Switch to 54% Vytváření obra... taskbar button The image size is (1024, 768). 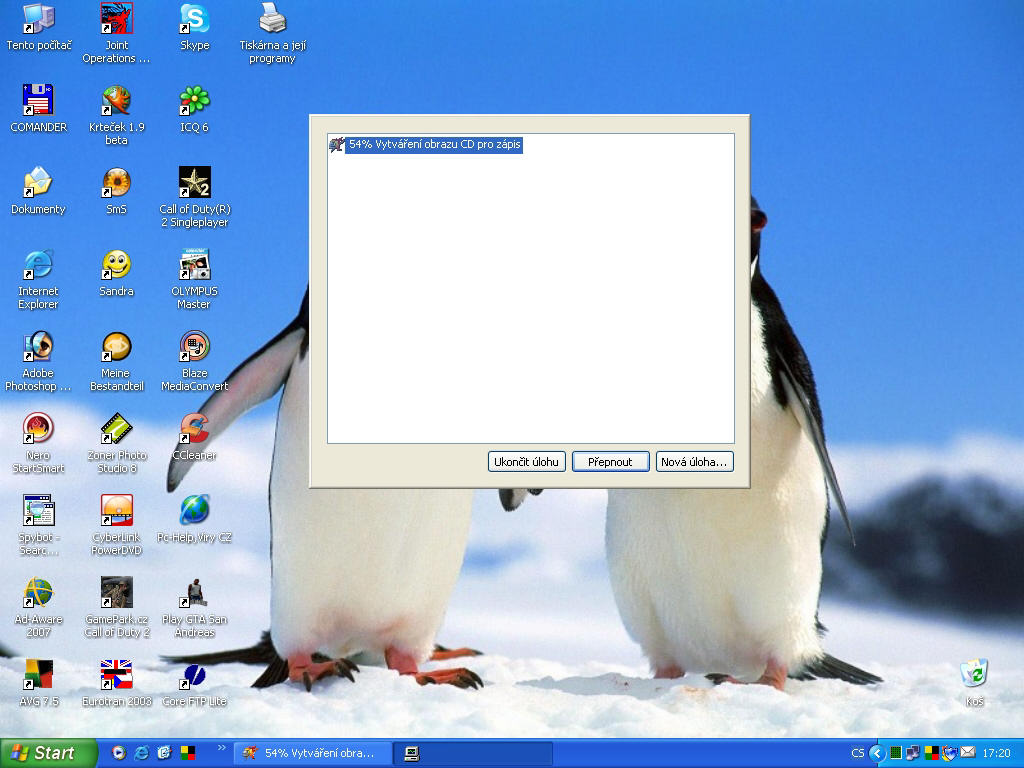312,753
